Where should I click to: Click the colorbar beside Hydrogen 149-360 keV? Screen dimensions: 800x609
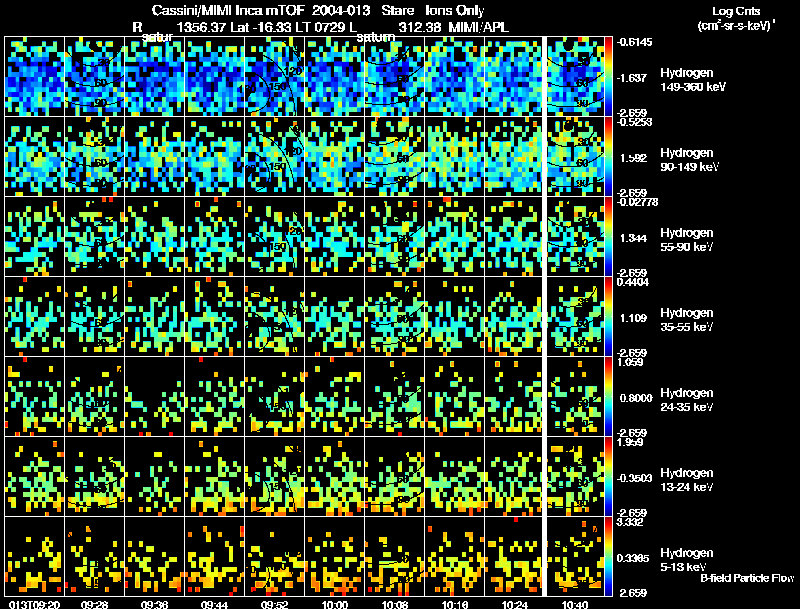(608, 76)
